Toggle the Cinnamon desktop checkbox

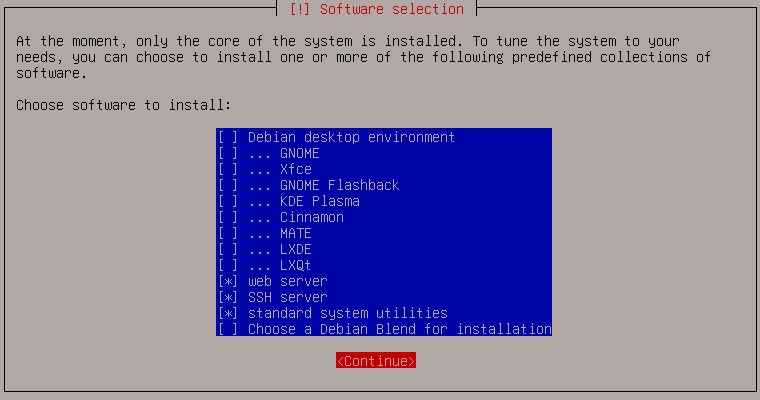tap(228, 217)
